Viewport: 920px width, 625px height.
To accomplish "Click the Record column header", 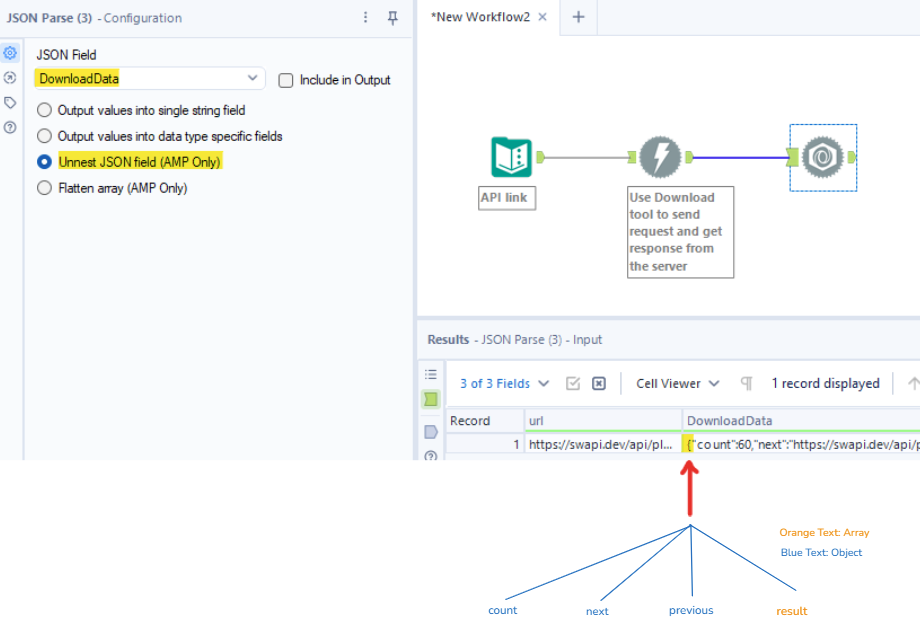I will coord(485,421).
